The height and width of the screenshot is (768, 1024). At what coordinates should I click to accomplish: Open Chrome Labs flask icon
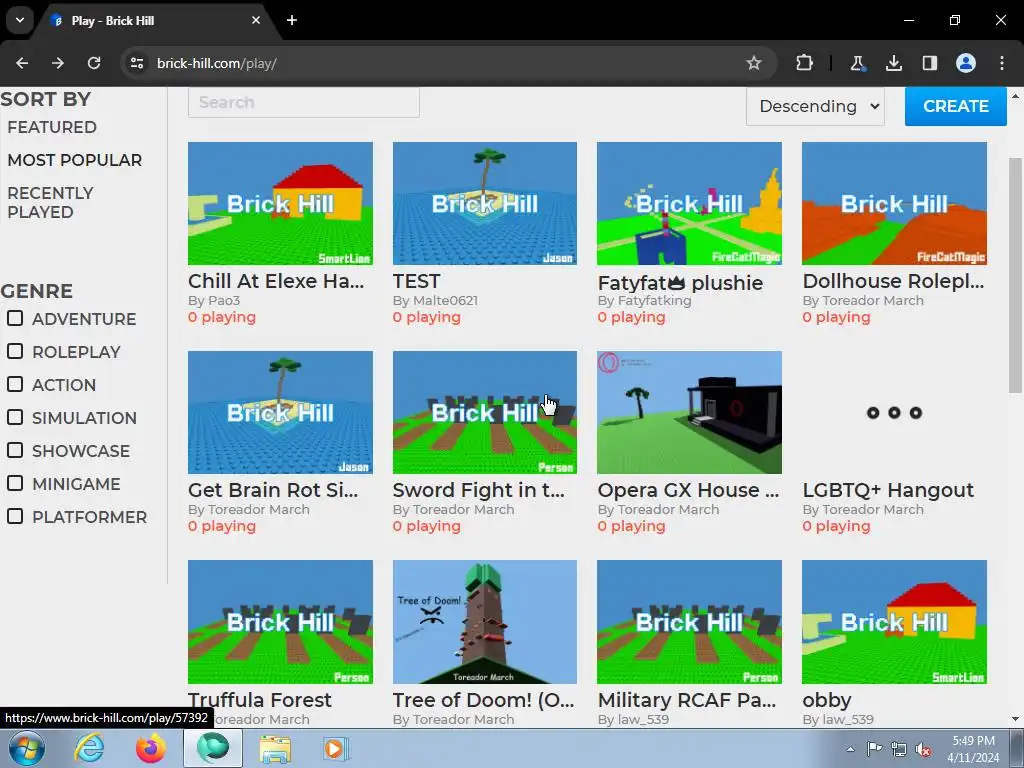click(857, 63)
